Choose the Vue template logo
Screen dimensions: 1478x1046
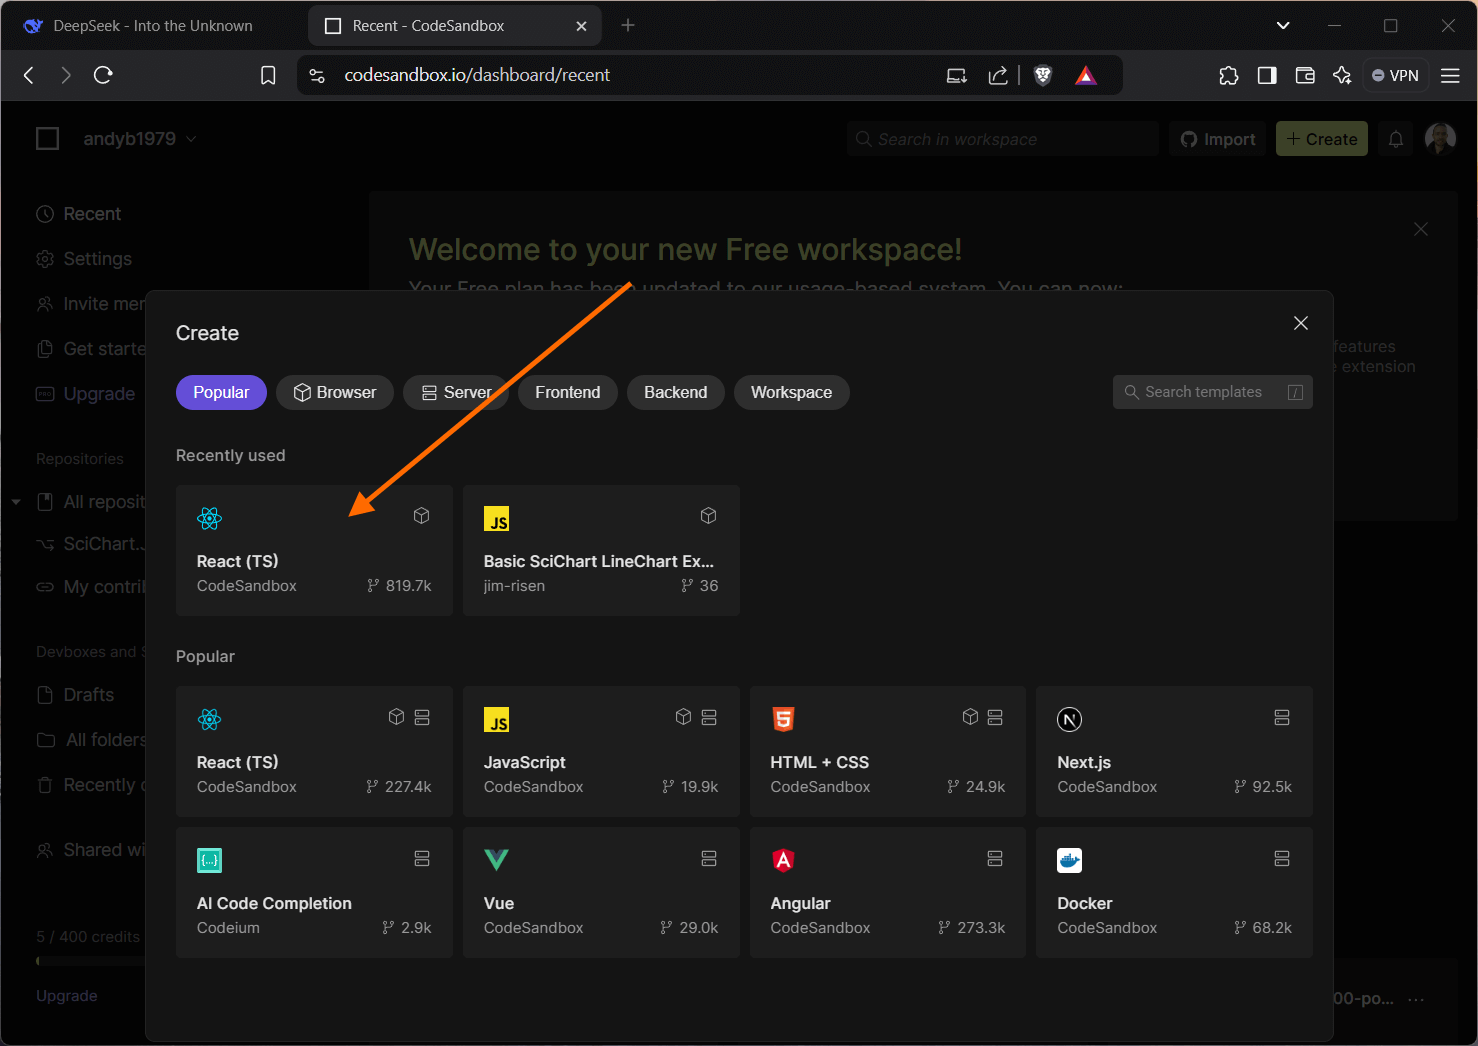pyautogui.click(x=496, y=860)
